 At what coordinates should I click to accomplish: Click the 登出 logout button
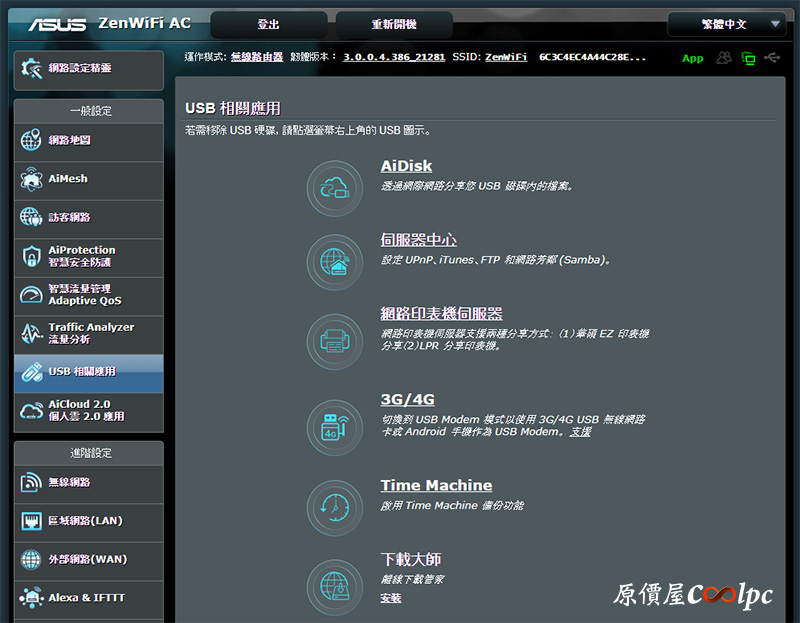[269, 24]
